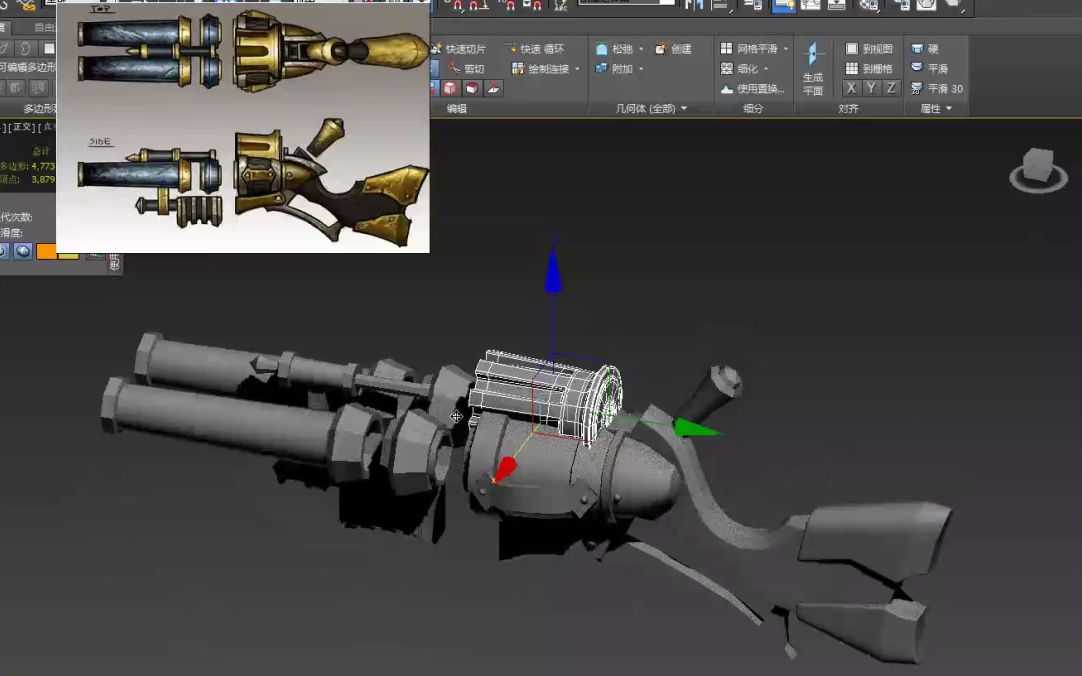Image resolution: width=1082 pixels, height=676 pixels.
Task: Expand the Properties (属性) dropdown
Action: 948,108
